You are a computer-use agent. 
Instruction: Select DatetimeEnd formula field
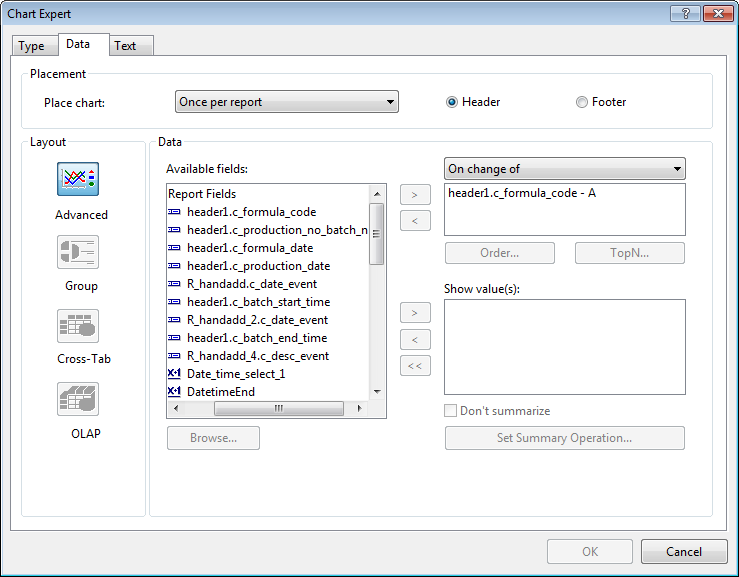[x=221, y=392]
